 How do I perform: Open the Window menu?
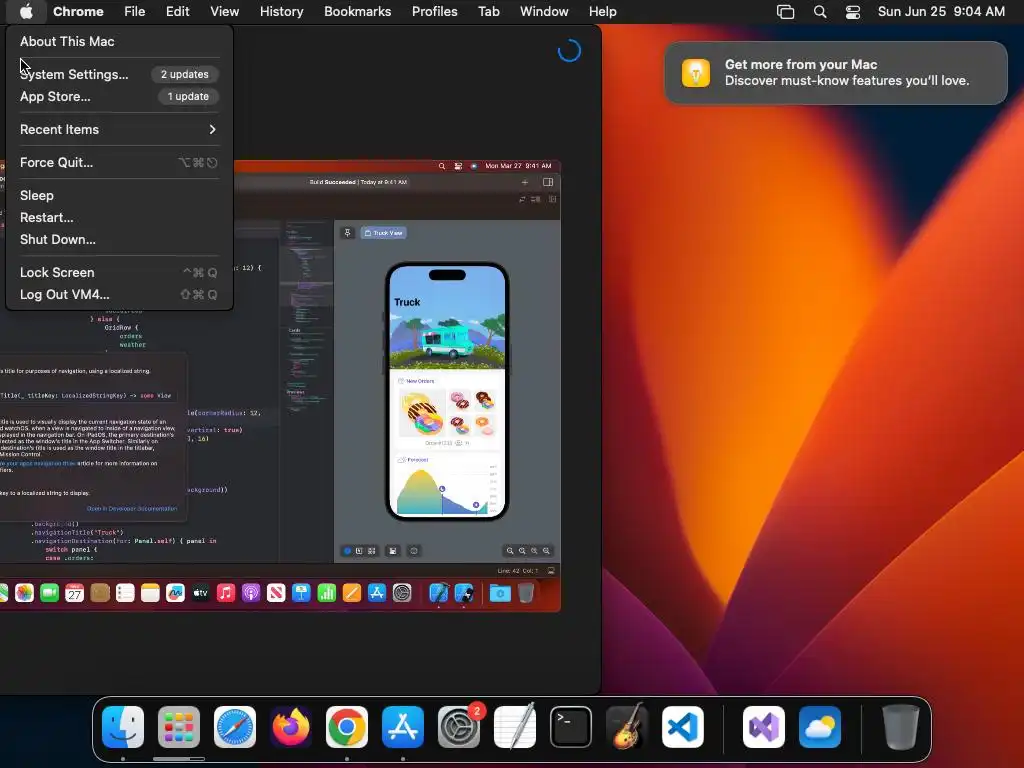(544, 12)
